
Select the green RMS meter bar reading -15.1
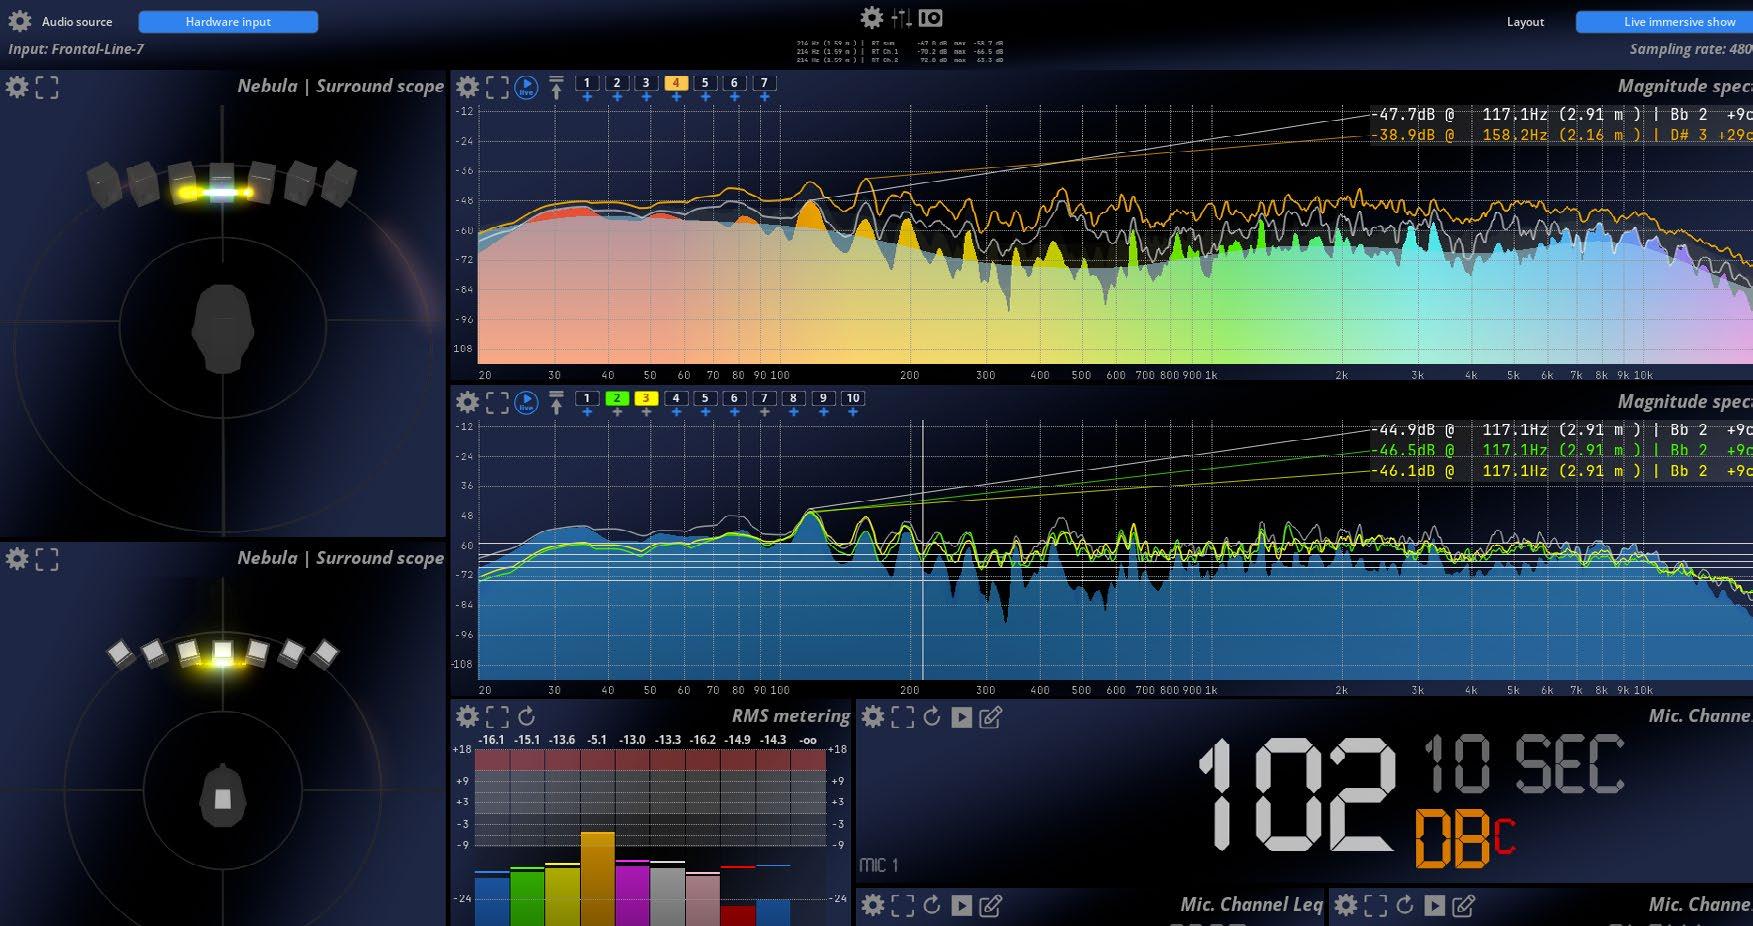[528, 897]
